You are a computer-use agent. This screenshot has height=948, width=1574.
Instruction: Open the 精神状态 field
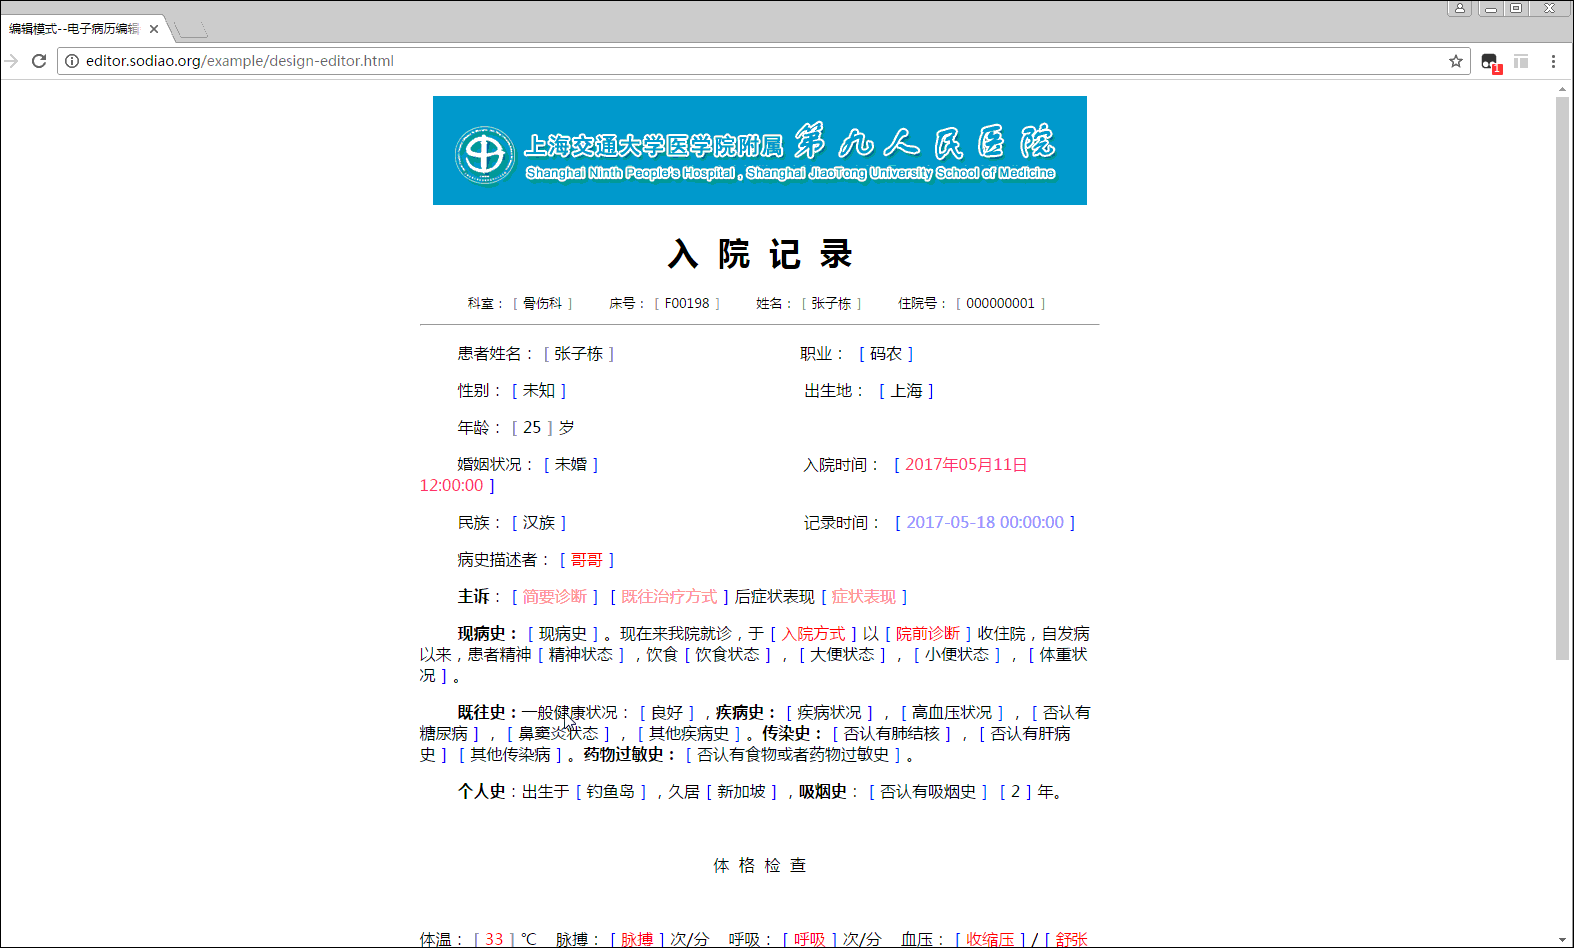click(x=581, y=655)
